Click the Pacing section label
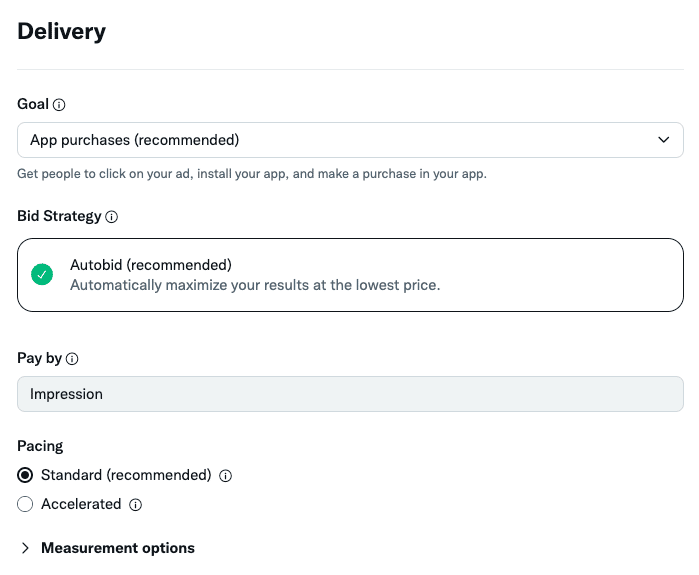 click(x=40, y=446)
